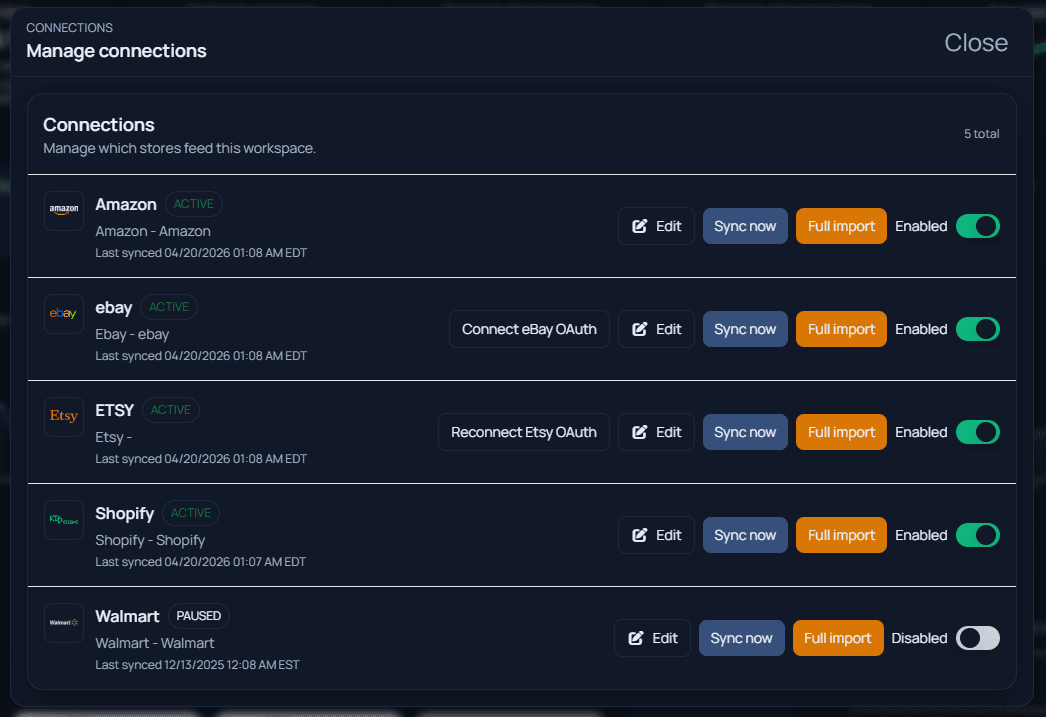
Task: Start Sync now for Shopify
Action: pyautogui.click(x=745, y=535)
